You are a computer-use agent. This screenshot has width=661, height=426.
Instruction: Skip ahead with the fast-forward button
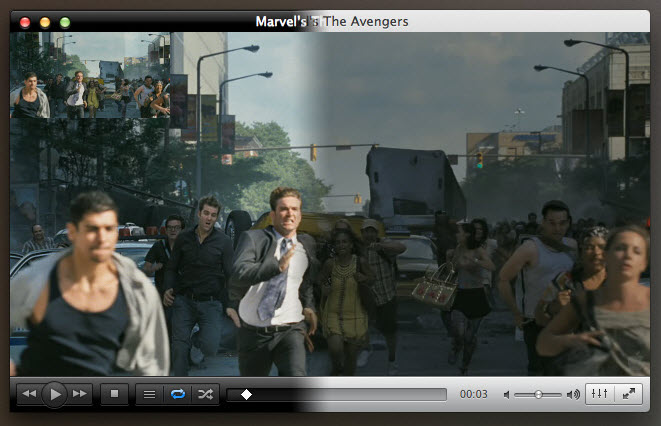(x=80, y=394)
